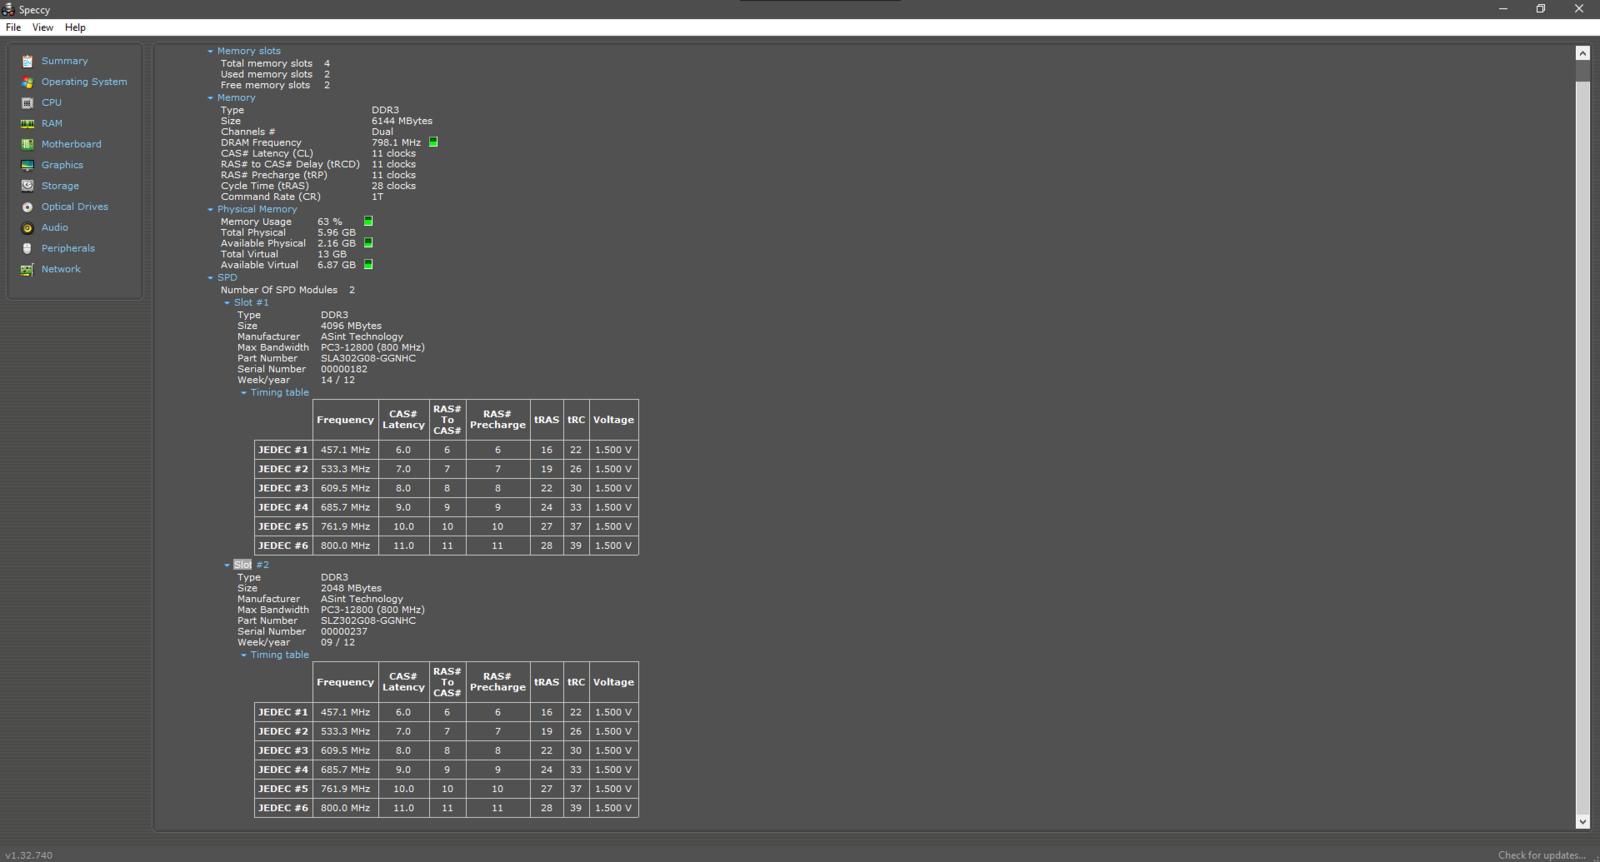Click Voltage column header in Slot #1 table
1600x862 pixels.
click(613, 420)
